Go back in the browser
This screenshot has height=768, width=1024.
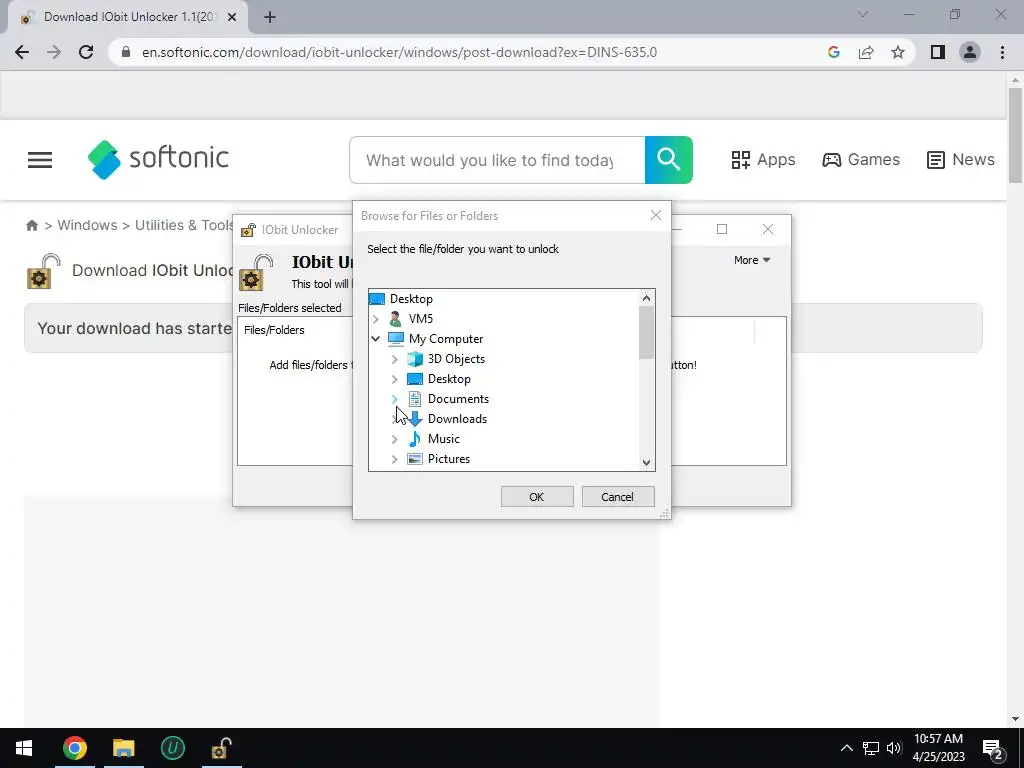[22, 52]
